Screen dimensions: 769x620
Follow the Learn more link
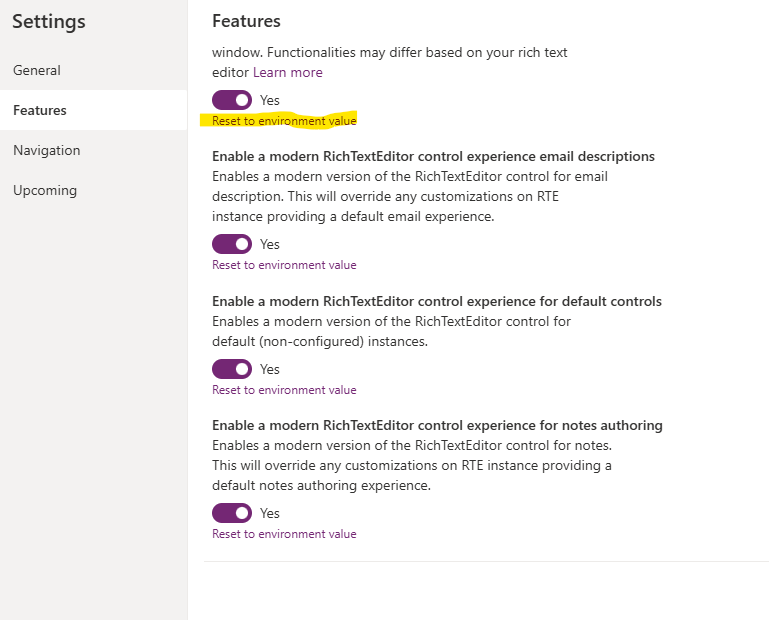click(287, 73)
